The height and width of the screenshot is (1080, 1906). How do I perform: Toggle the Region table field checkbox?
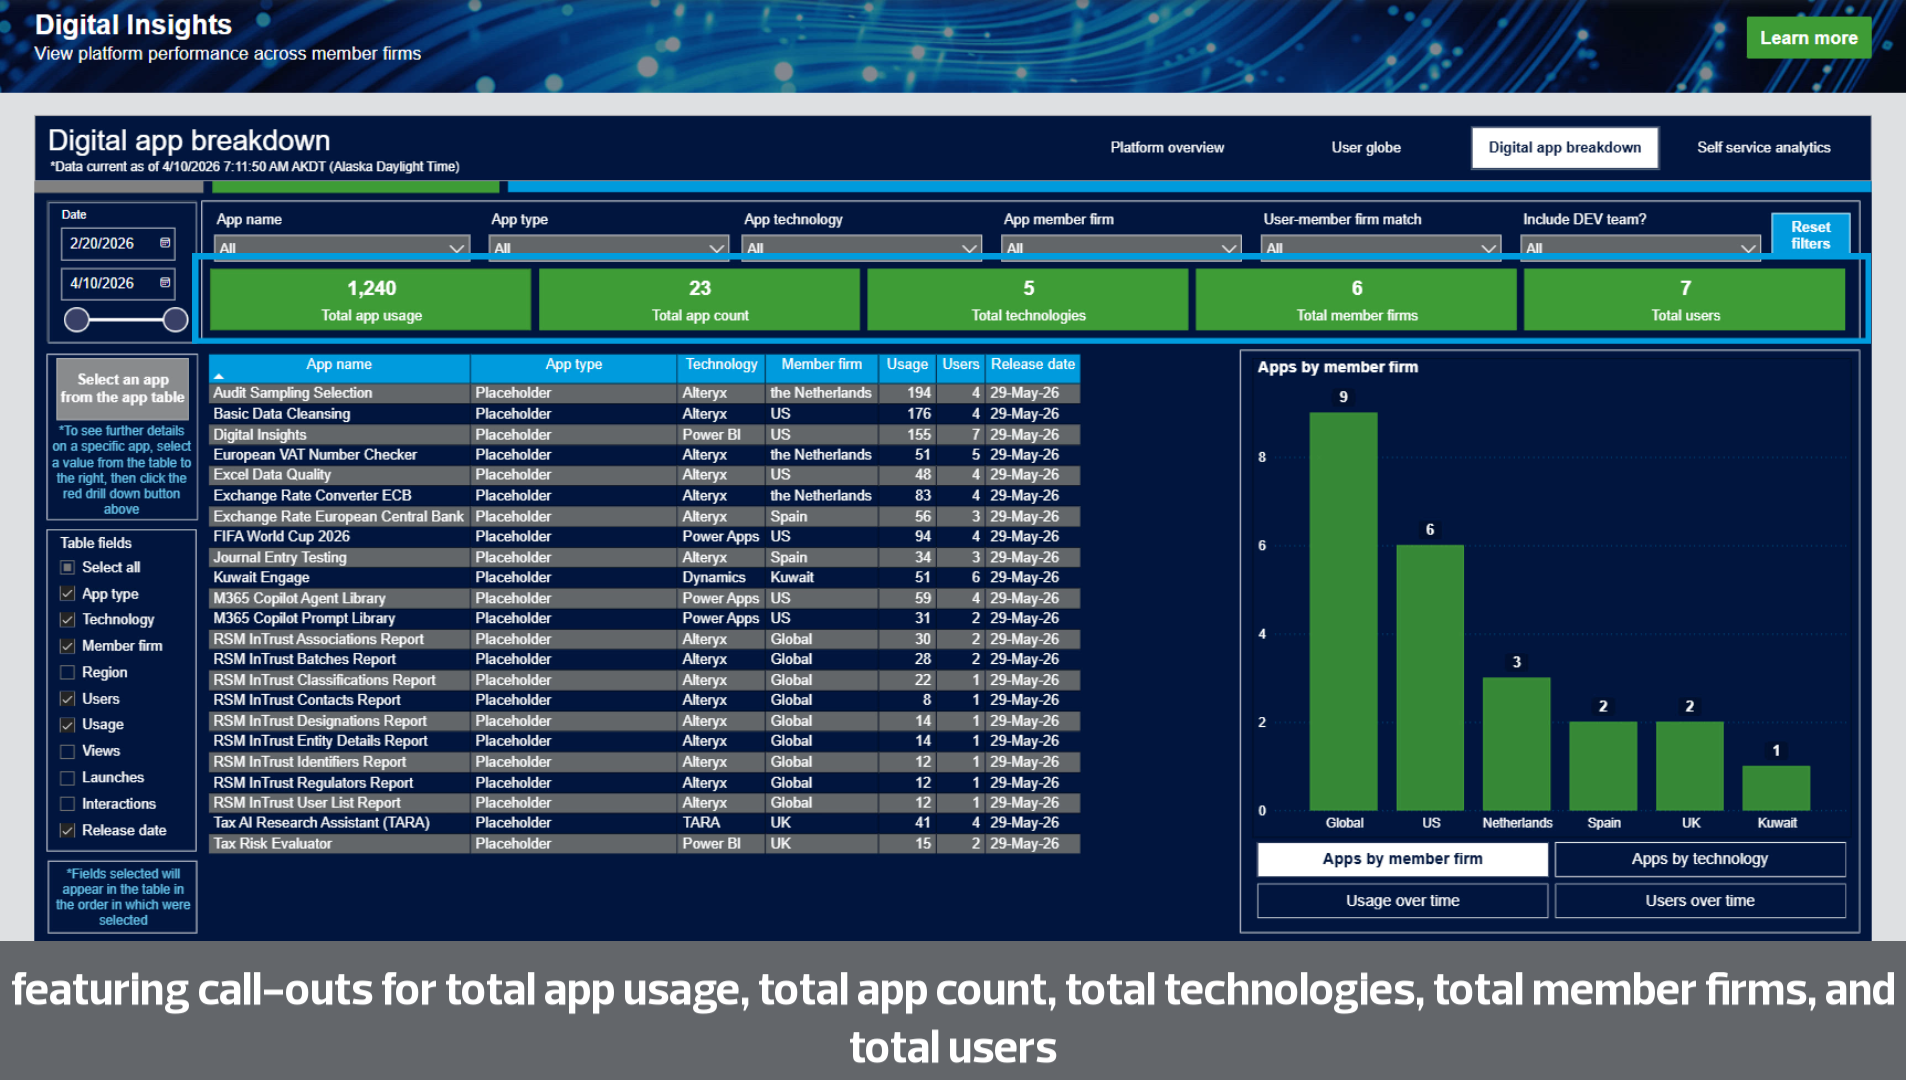pyautogui.click(x=67, y=672)
